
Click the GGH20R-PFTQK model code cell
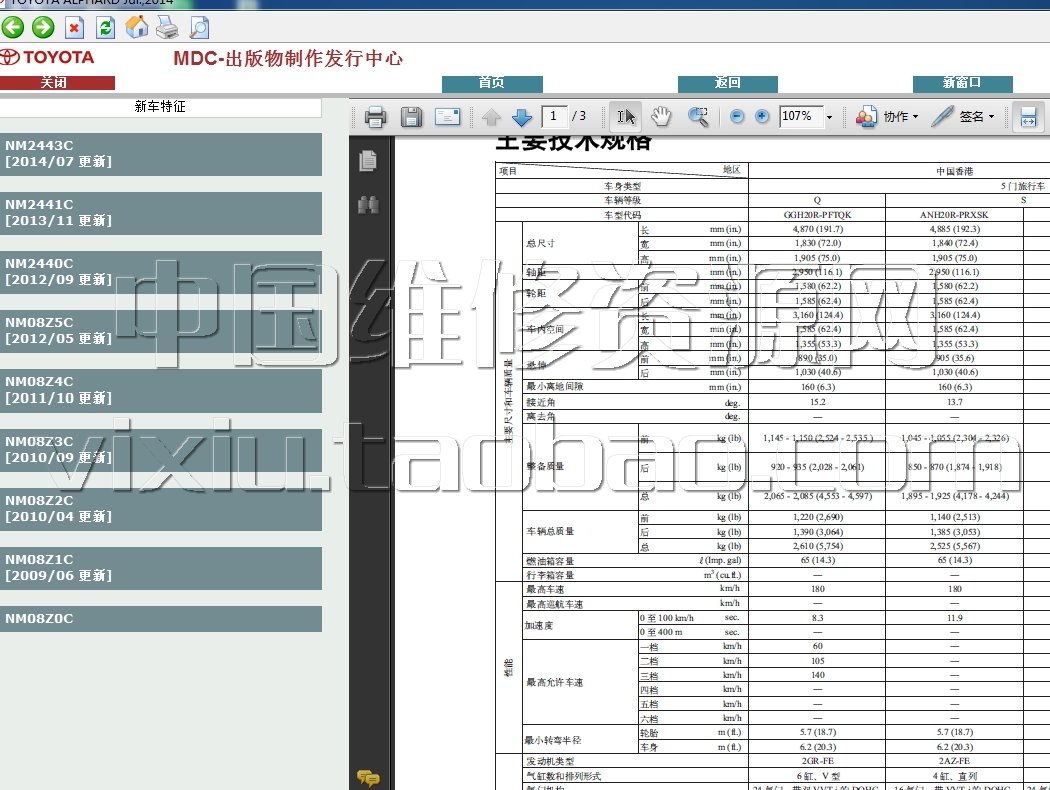pyautogui.click(x=817, y=215)
